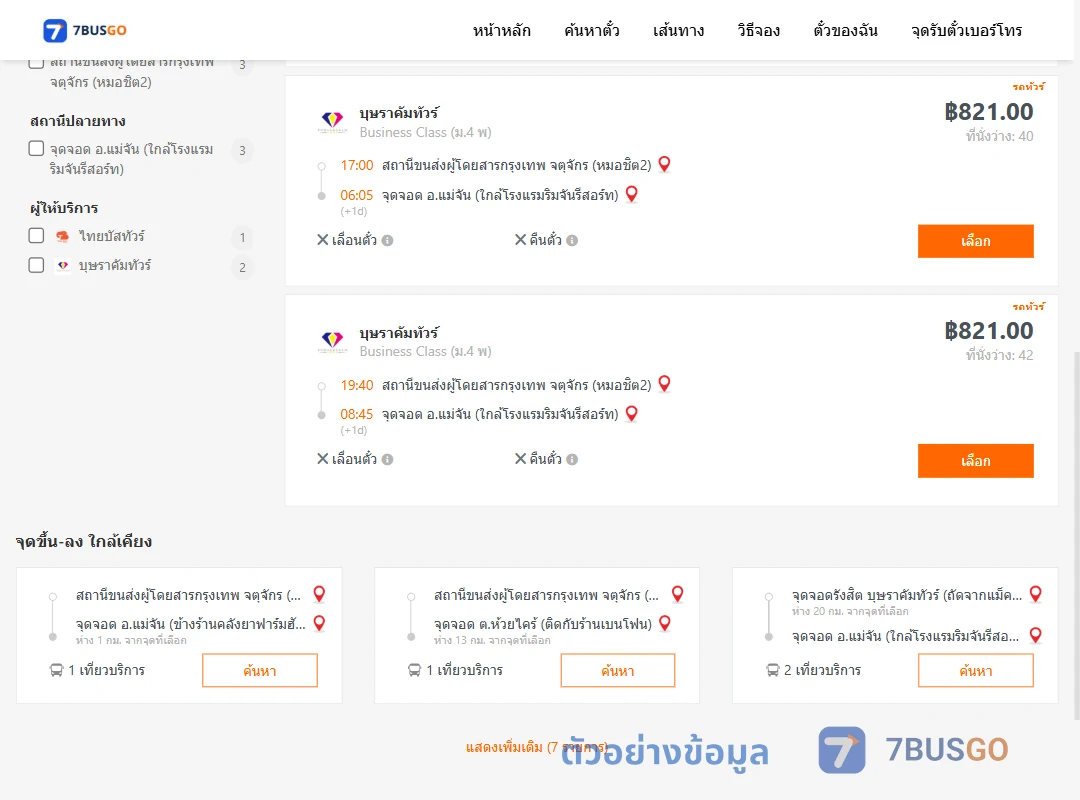Viewport: 1080px width, 800px height.
Task: Click ค้นหา for ข้างร้านคลังยาฟาร์มฮั nearby route
Action: (260, 670)
